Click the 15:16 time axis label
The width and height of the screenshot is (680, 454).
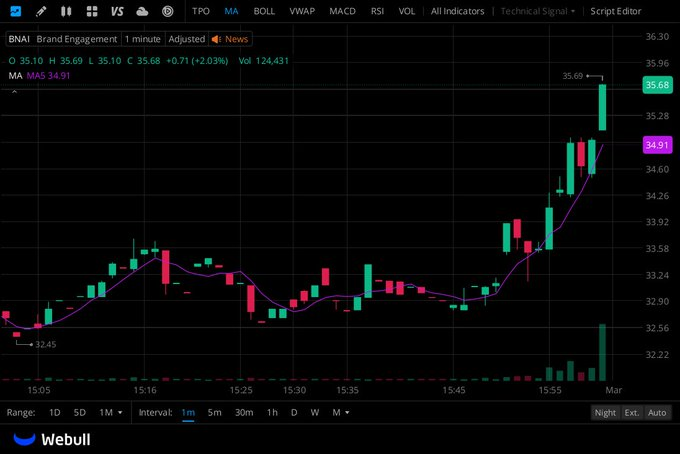pos(145,390)
